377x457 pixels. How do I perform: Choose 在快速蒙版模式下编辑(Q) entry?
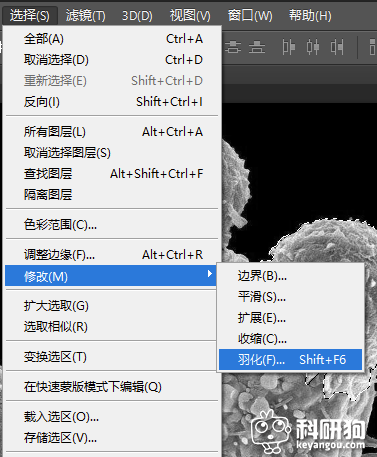point(113,387)
